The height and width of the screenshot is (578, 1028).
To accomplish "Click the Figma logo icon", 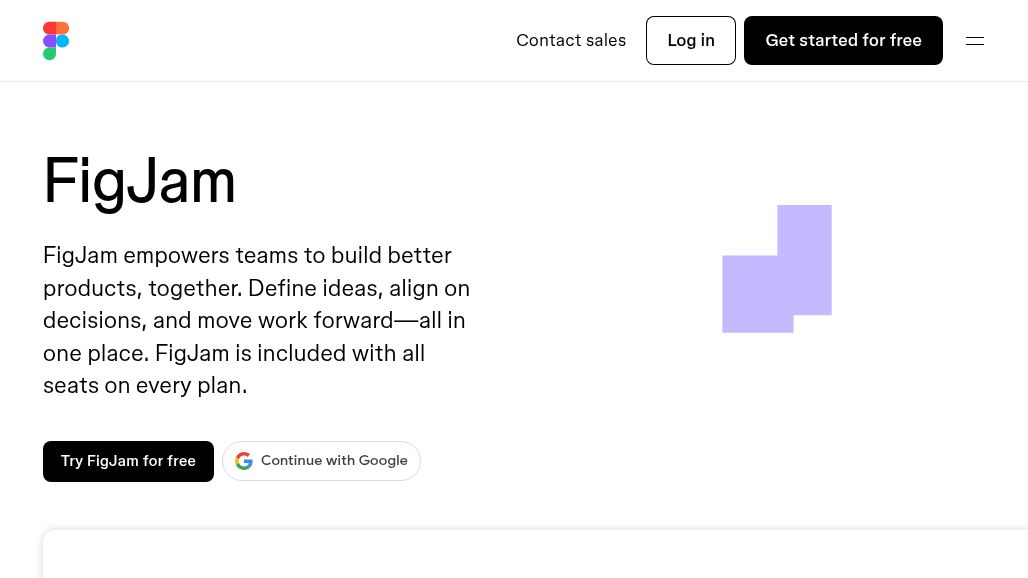I will [x=56, y=41].
